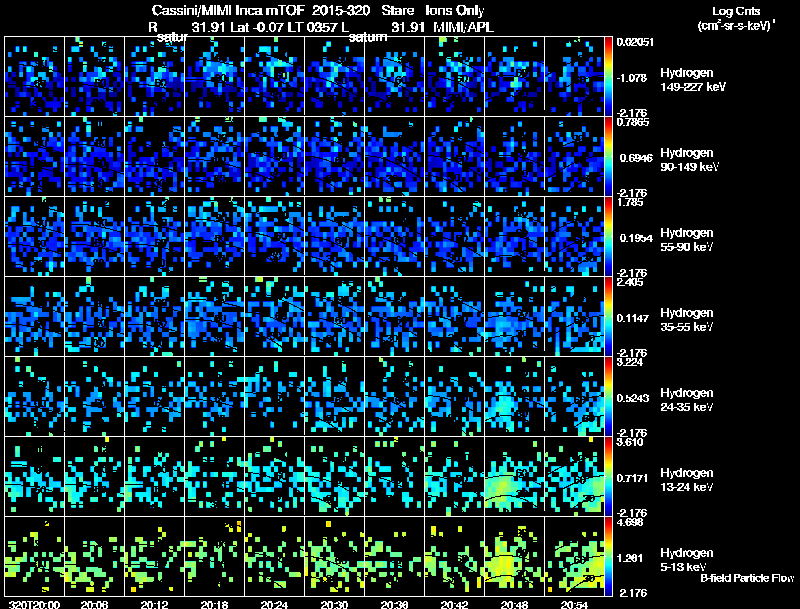Click the 90-149 keV image panel at 20:30
The image size is (800, 609).
[x=334, y=157]
